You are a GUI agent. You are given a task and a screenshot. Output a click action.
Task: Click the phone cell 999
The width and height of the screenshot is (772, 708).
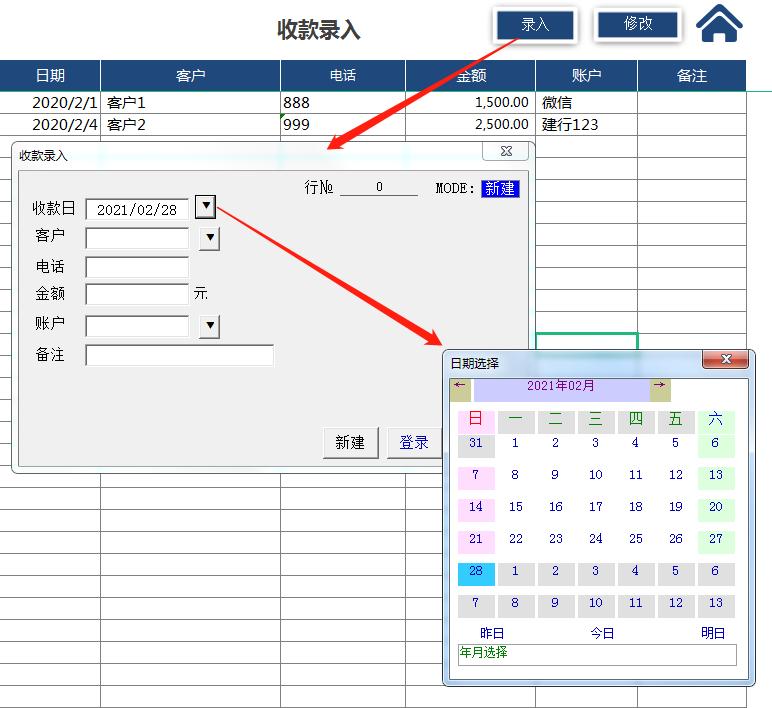coord(343,125)
